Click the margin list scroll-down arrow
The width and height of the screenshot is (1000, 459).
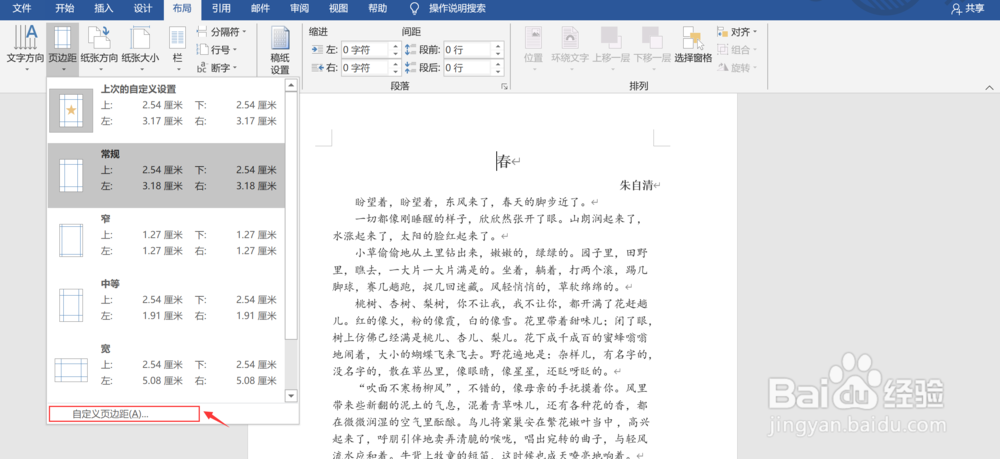pos(291,396)
